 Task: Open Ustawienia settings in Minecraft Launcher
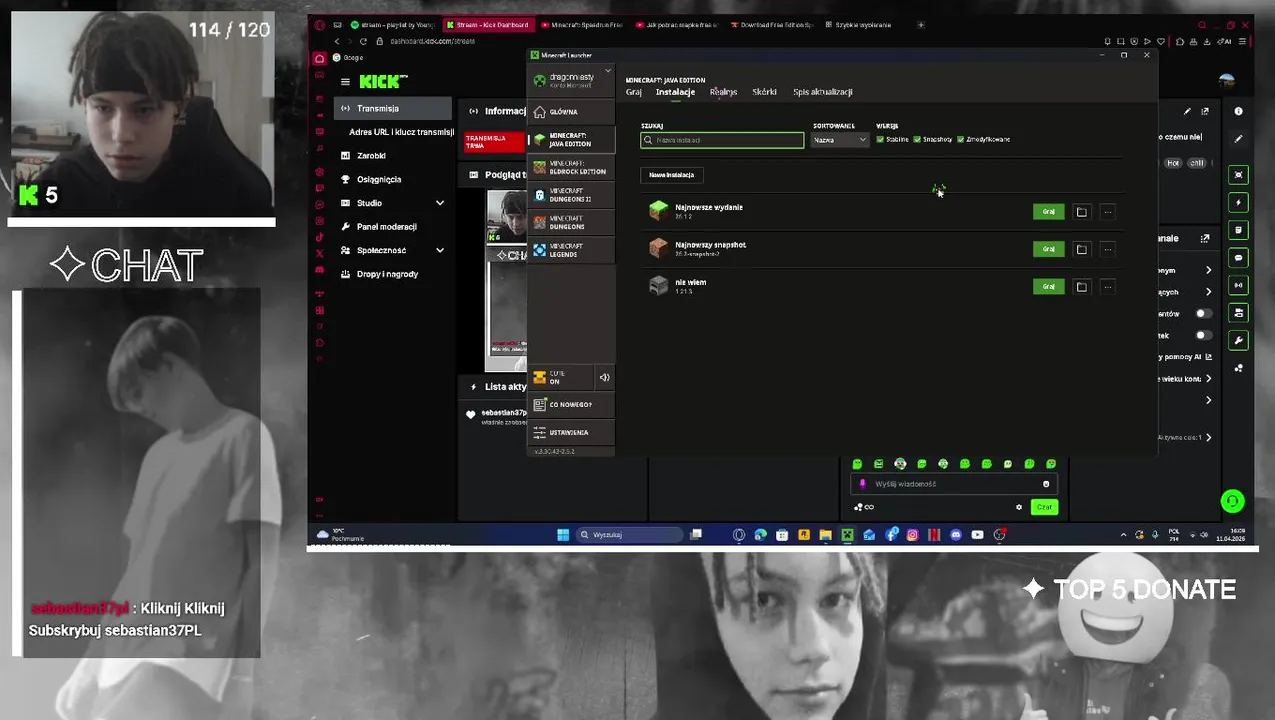click(x=571, y=432)
